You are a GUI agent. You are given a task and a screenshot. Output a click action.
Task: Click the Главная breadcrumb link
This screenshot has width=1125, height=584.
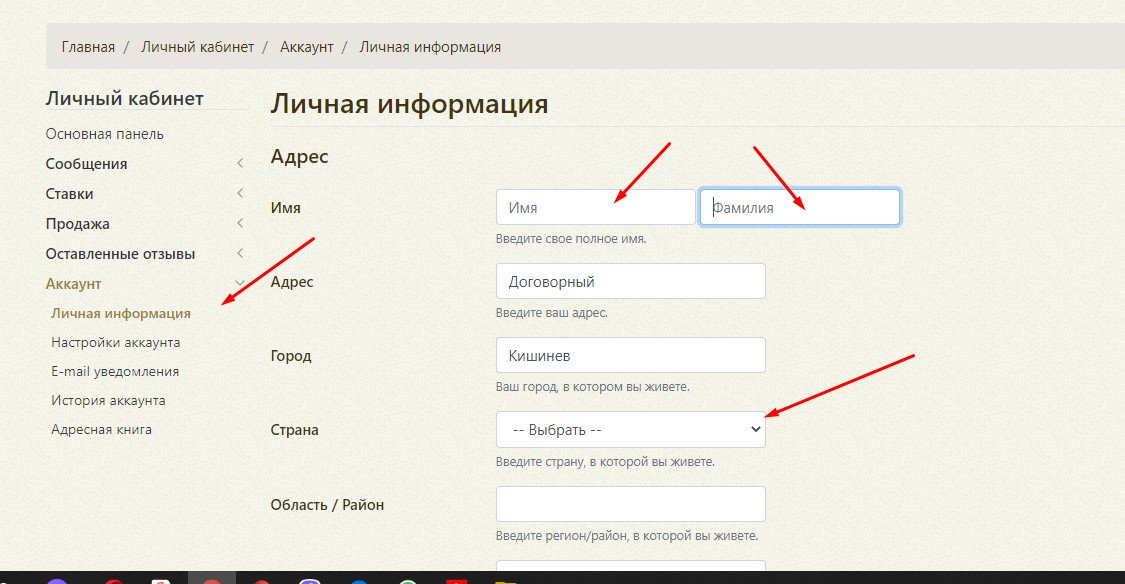88,47
